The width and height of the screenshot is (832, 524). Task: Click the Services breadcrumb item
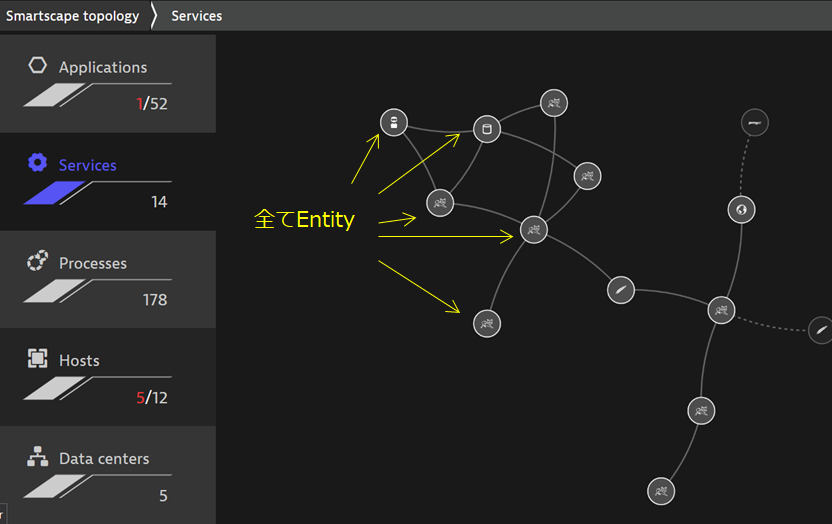[196, 16]
